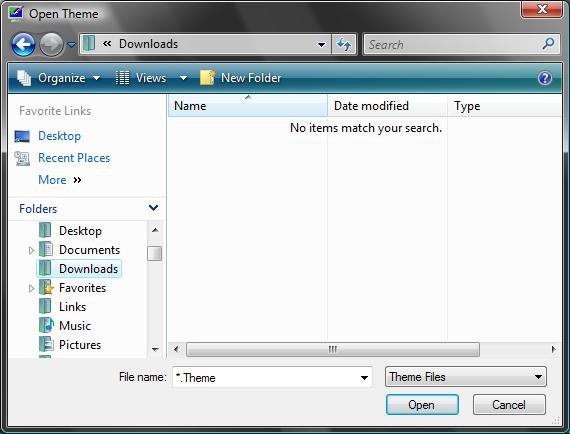Collapse the Folders pane with chevron
Screen dimensions: 570x434
click(153, 208)
